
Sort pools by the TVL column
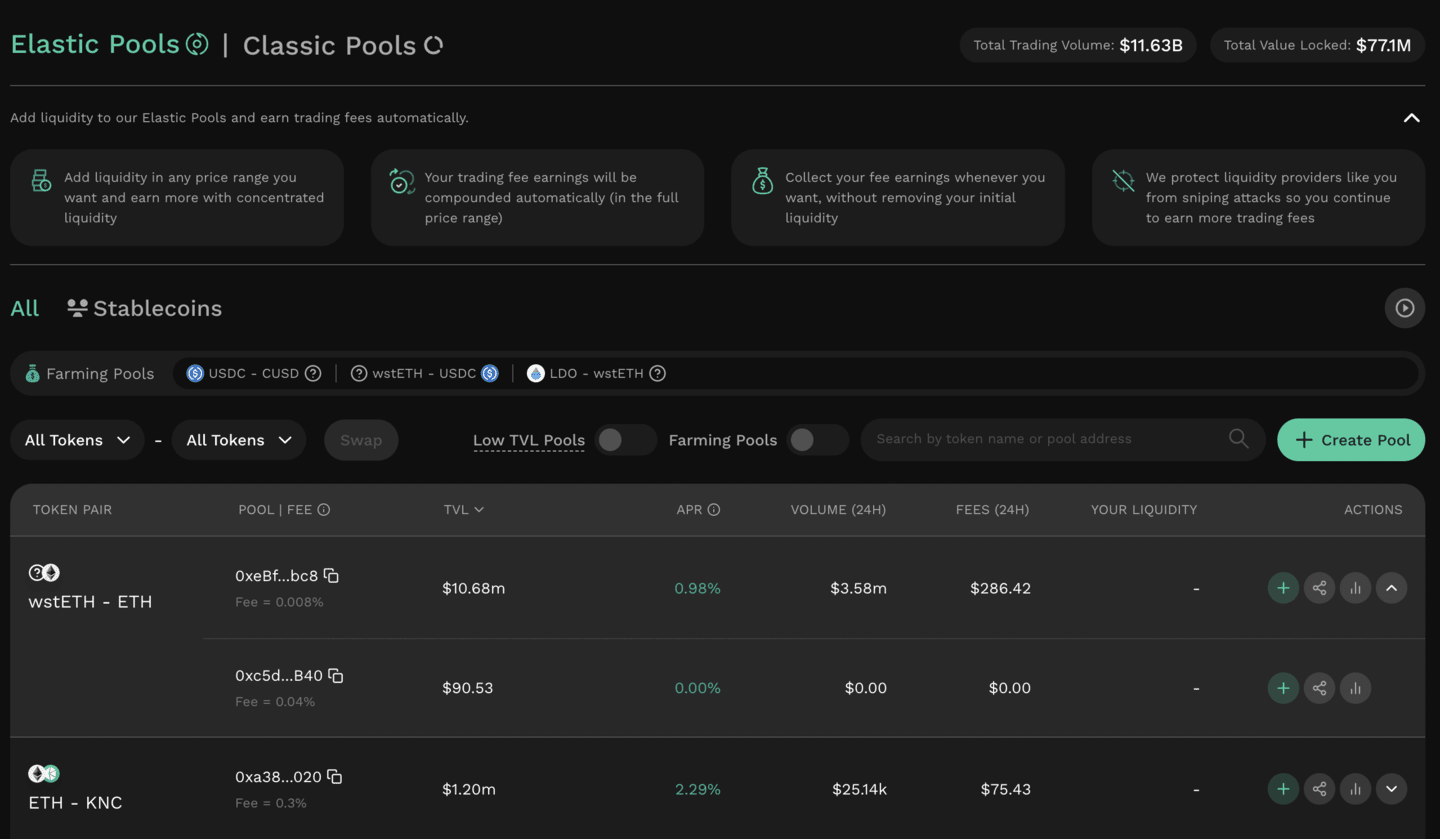[464, 510]
